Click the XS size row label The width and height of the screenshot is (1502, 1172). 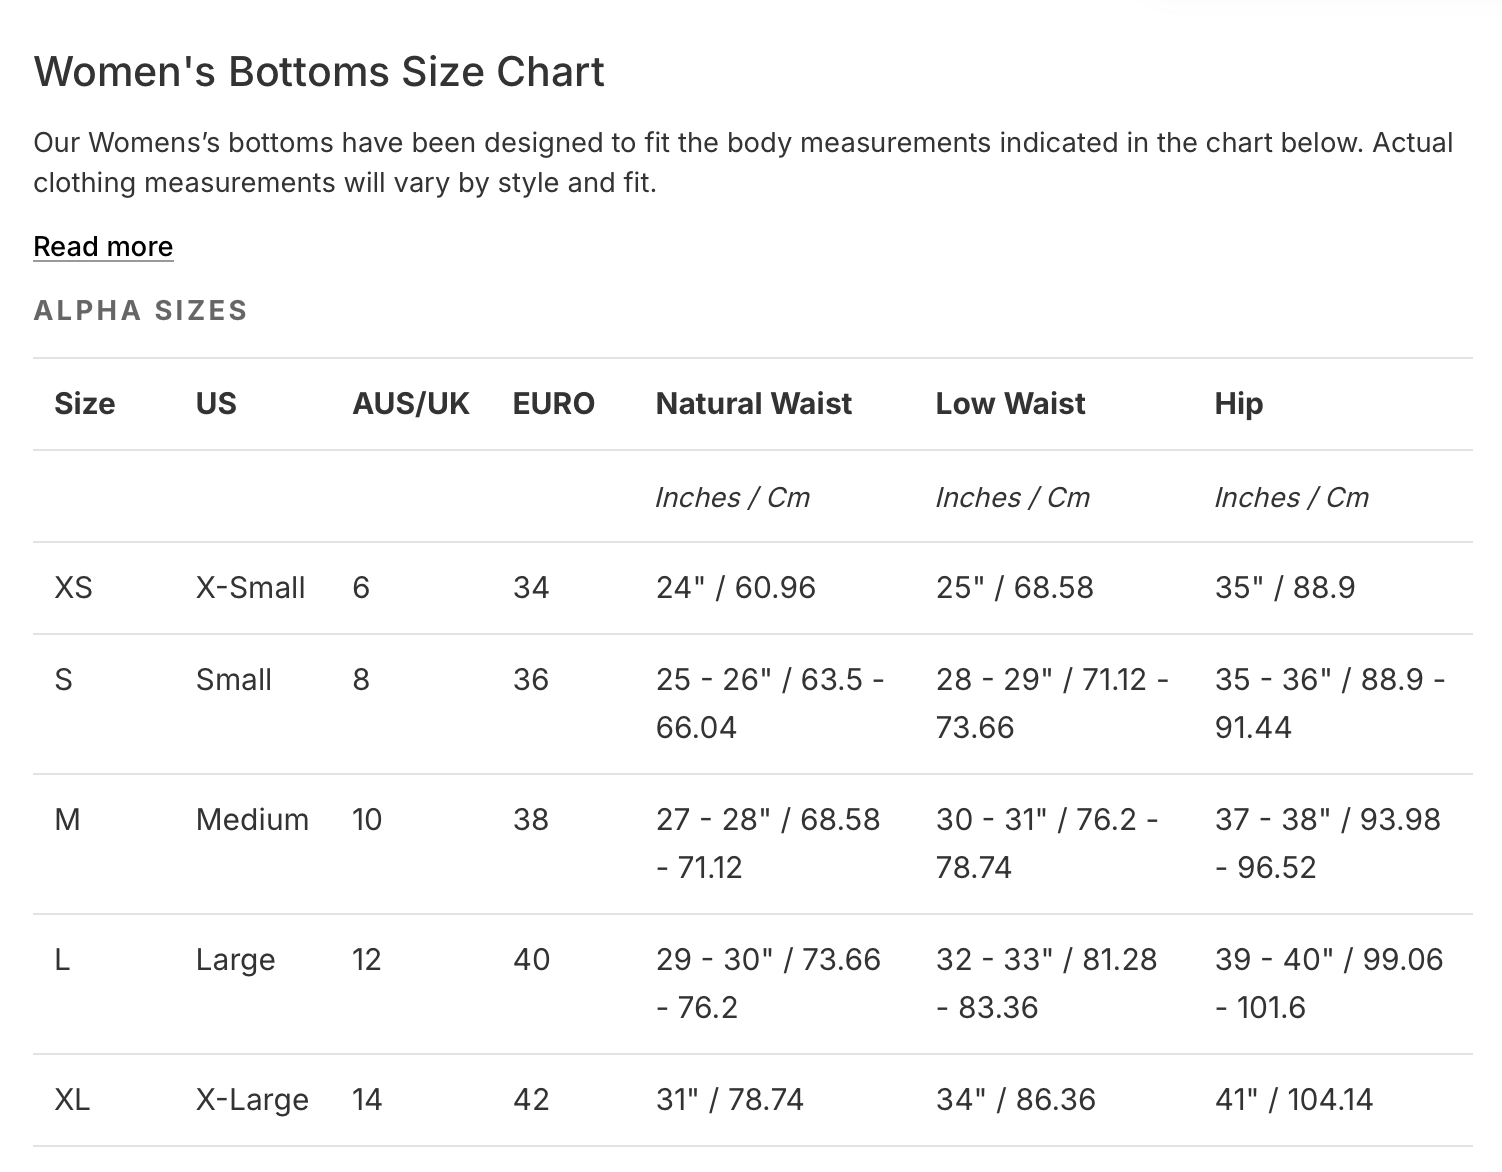tap(73, 587)
